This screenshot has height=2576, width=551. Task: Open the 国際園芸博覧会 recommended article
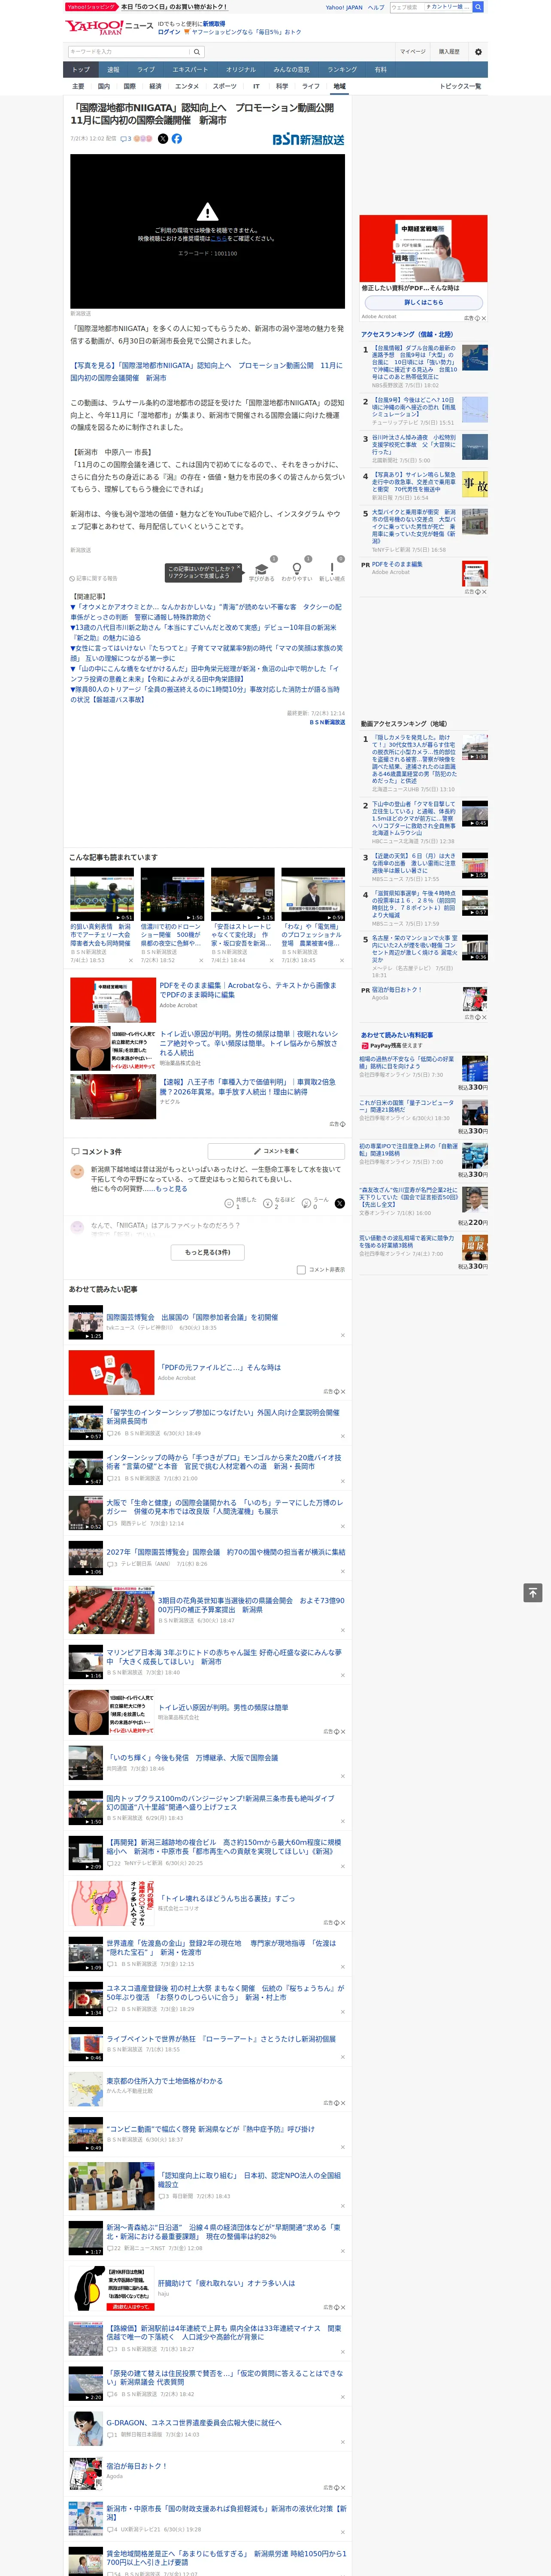192,1317
